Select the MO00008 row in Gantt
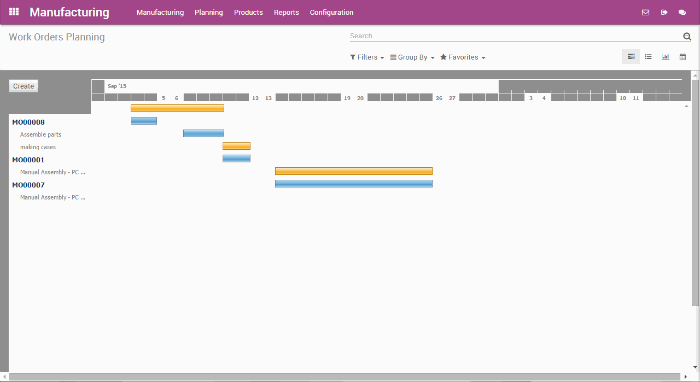 [28, 122]
